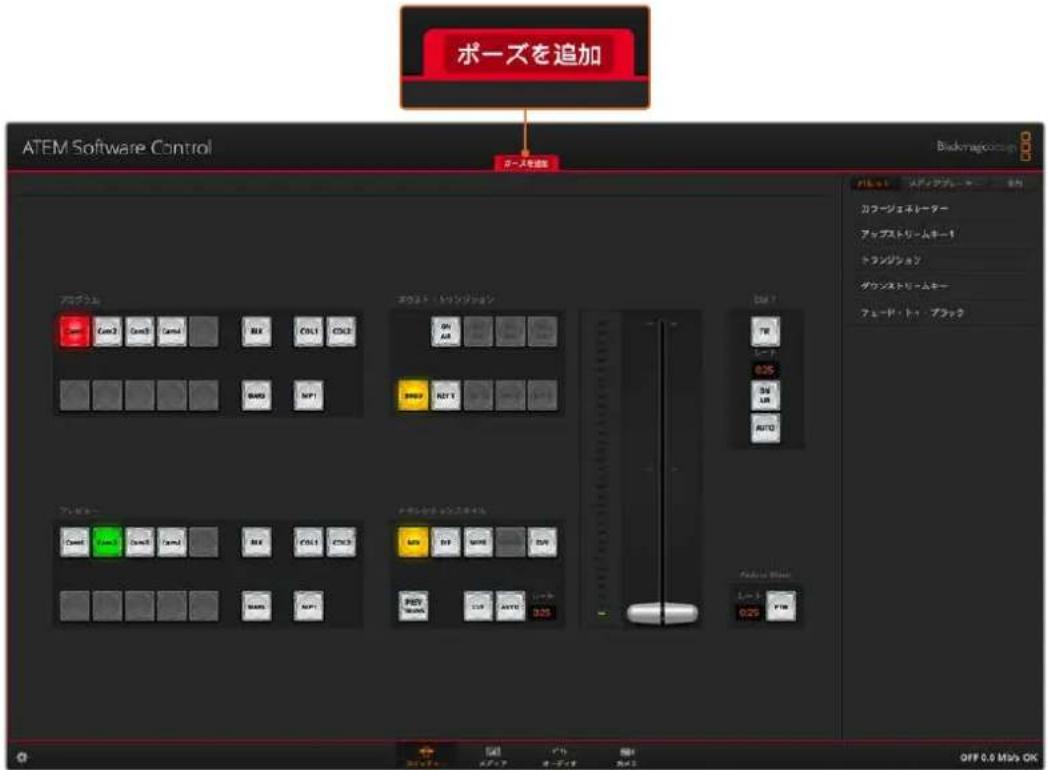
Task: Switch to the パレット tab
Action: [874, 183]
